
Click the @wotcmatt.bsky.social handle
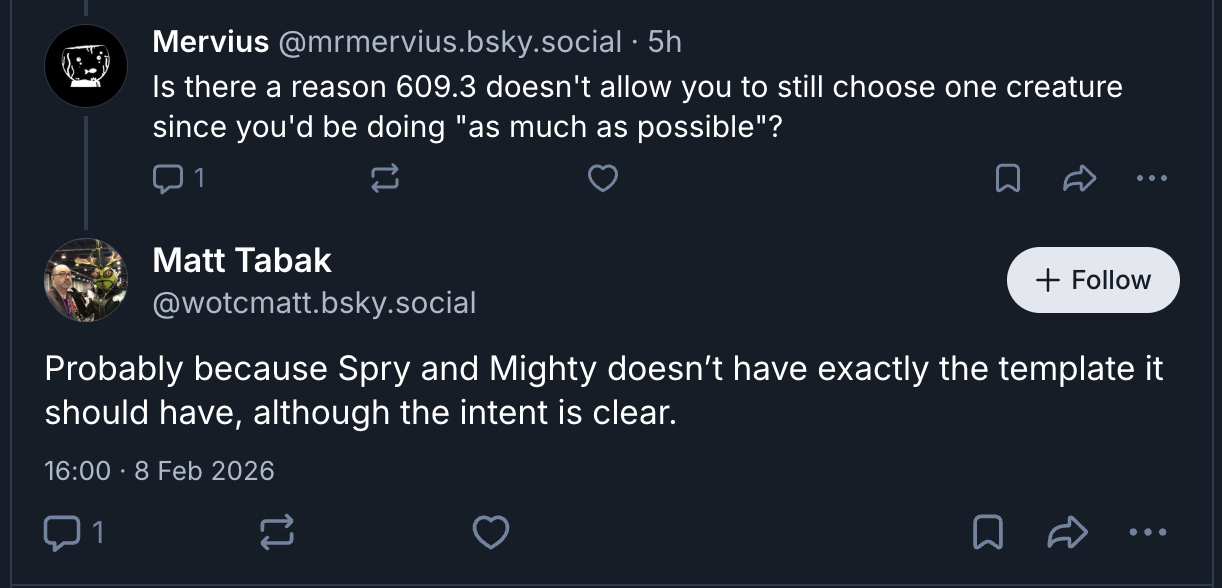click(x=314, y=302)
